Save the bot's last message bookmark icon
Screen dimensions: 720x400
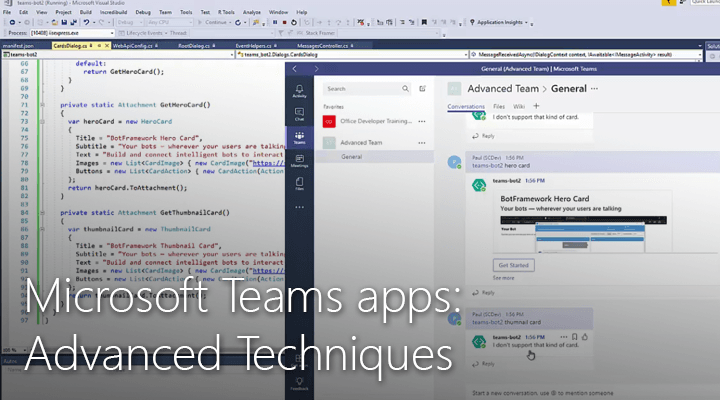pos(574,337)
